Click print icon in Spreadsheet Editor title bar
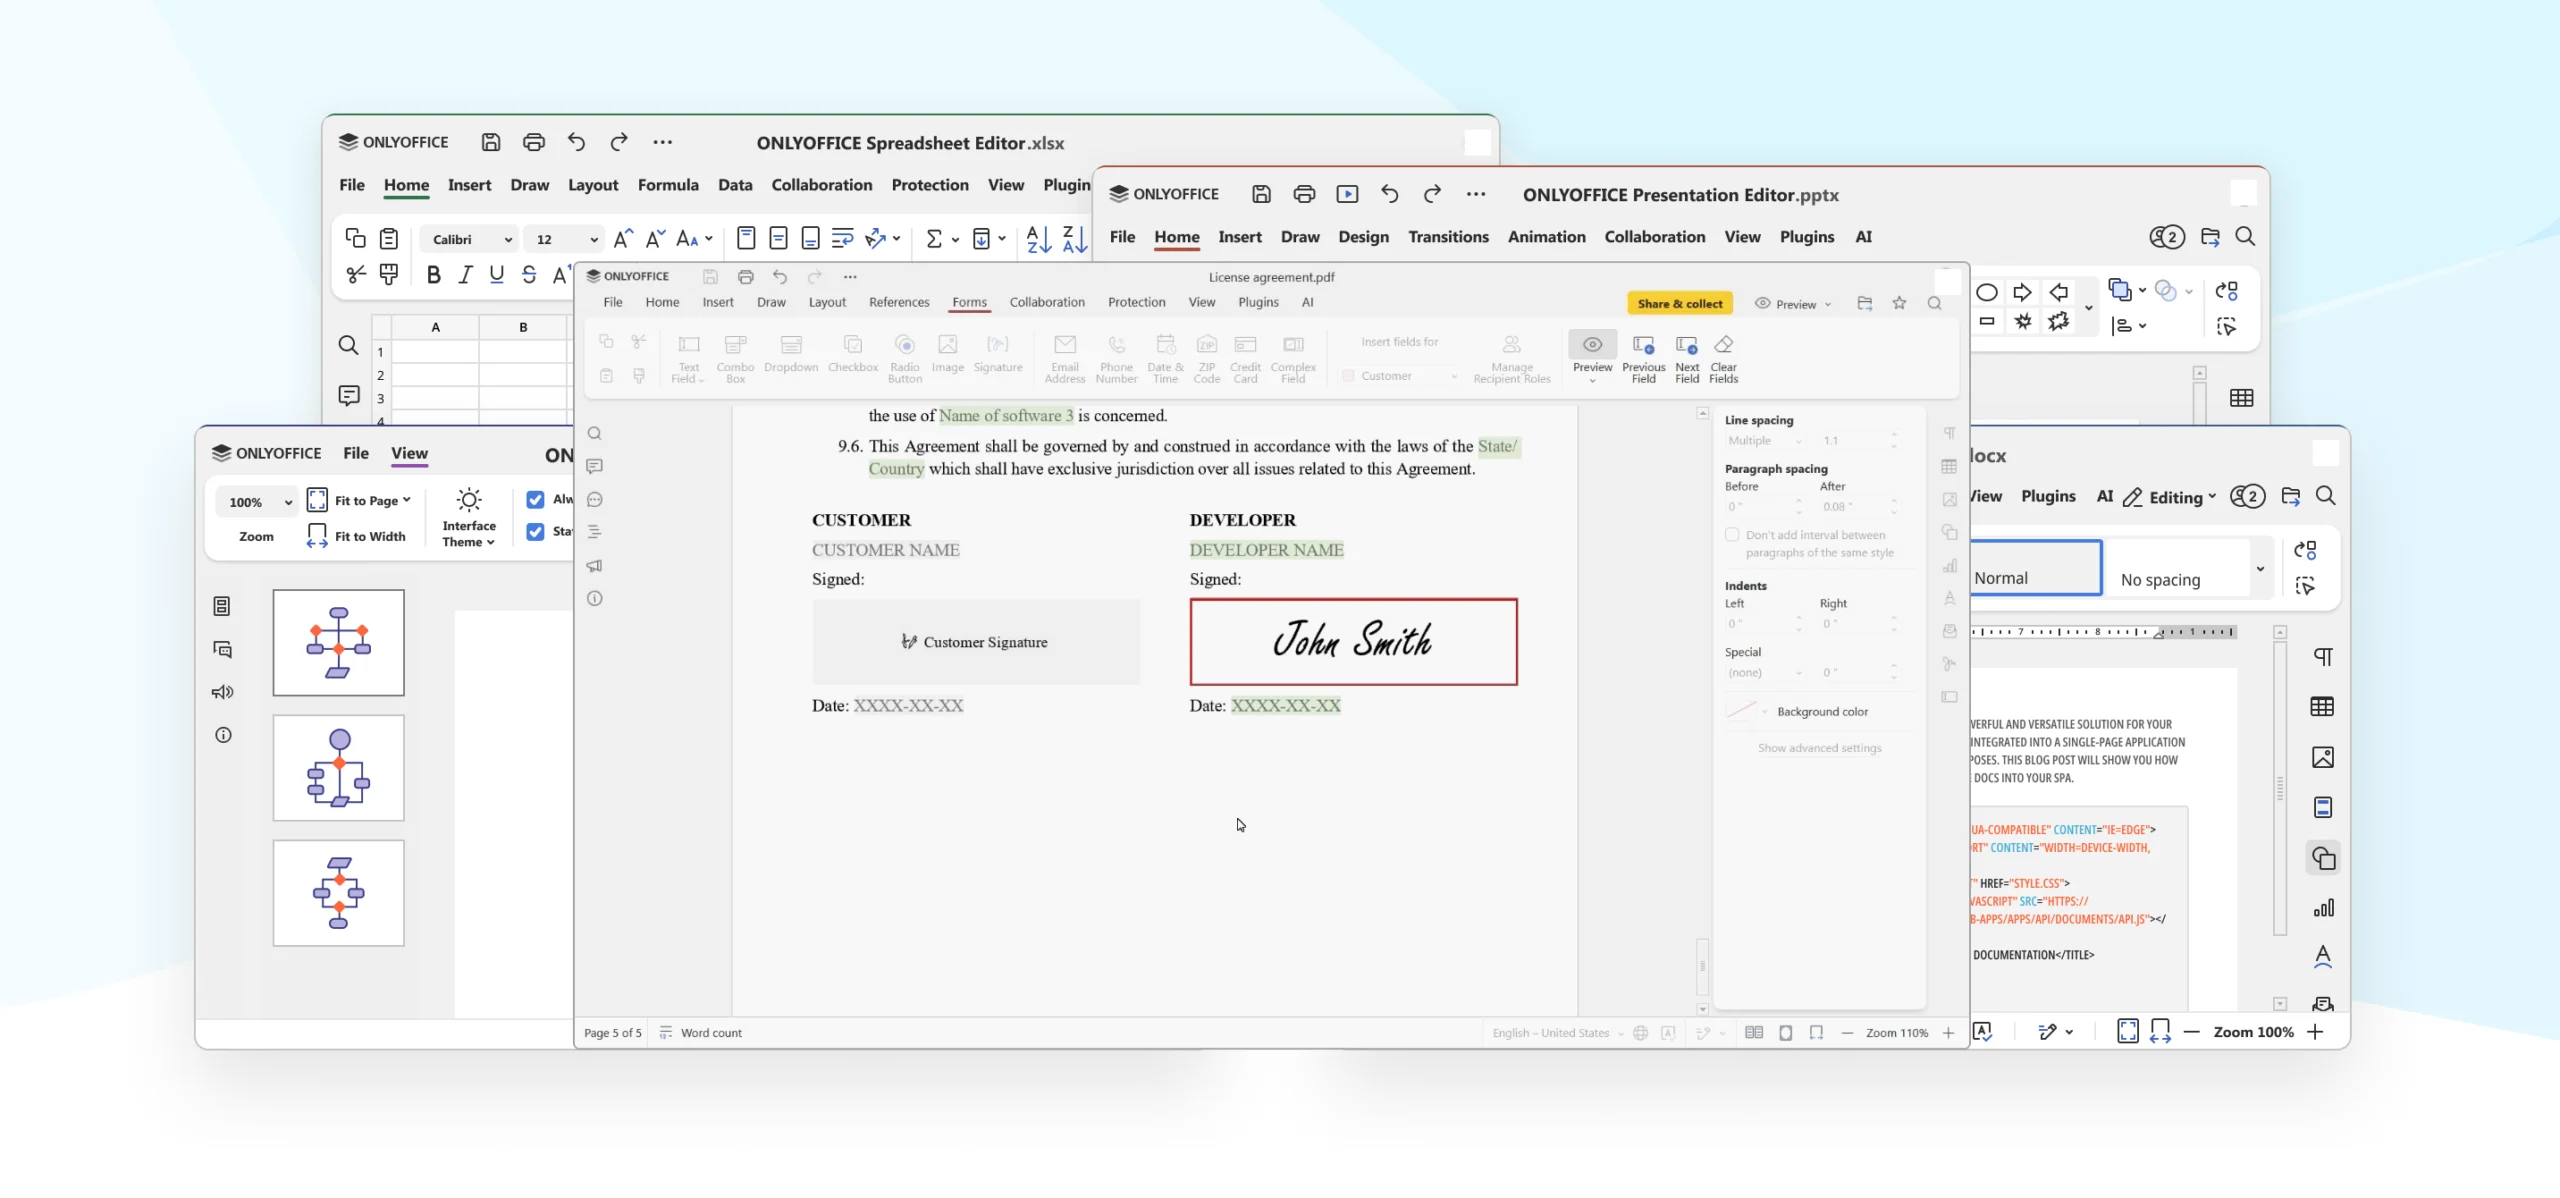This screenshot has width=2560, height=1198. [x=534, y=142]
